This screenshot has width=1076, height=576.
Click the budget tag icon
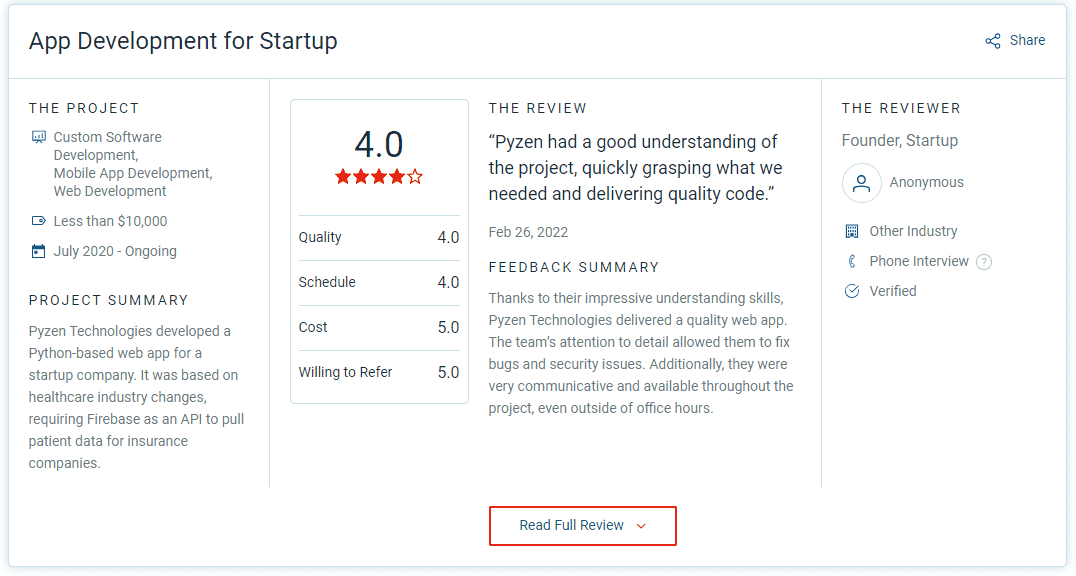point(38,221)
